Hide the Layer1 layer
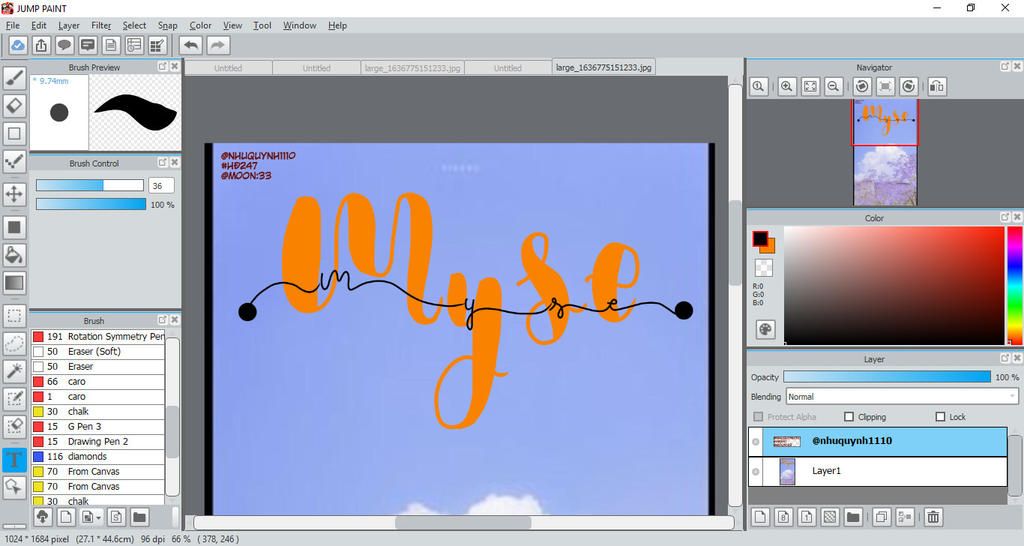The image size is (1024, 546). tap(756, 472)
